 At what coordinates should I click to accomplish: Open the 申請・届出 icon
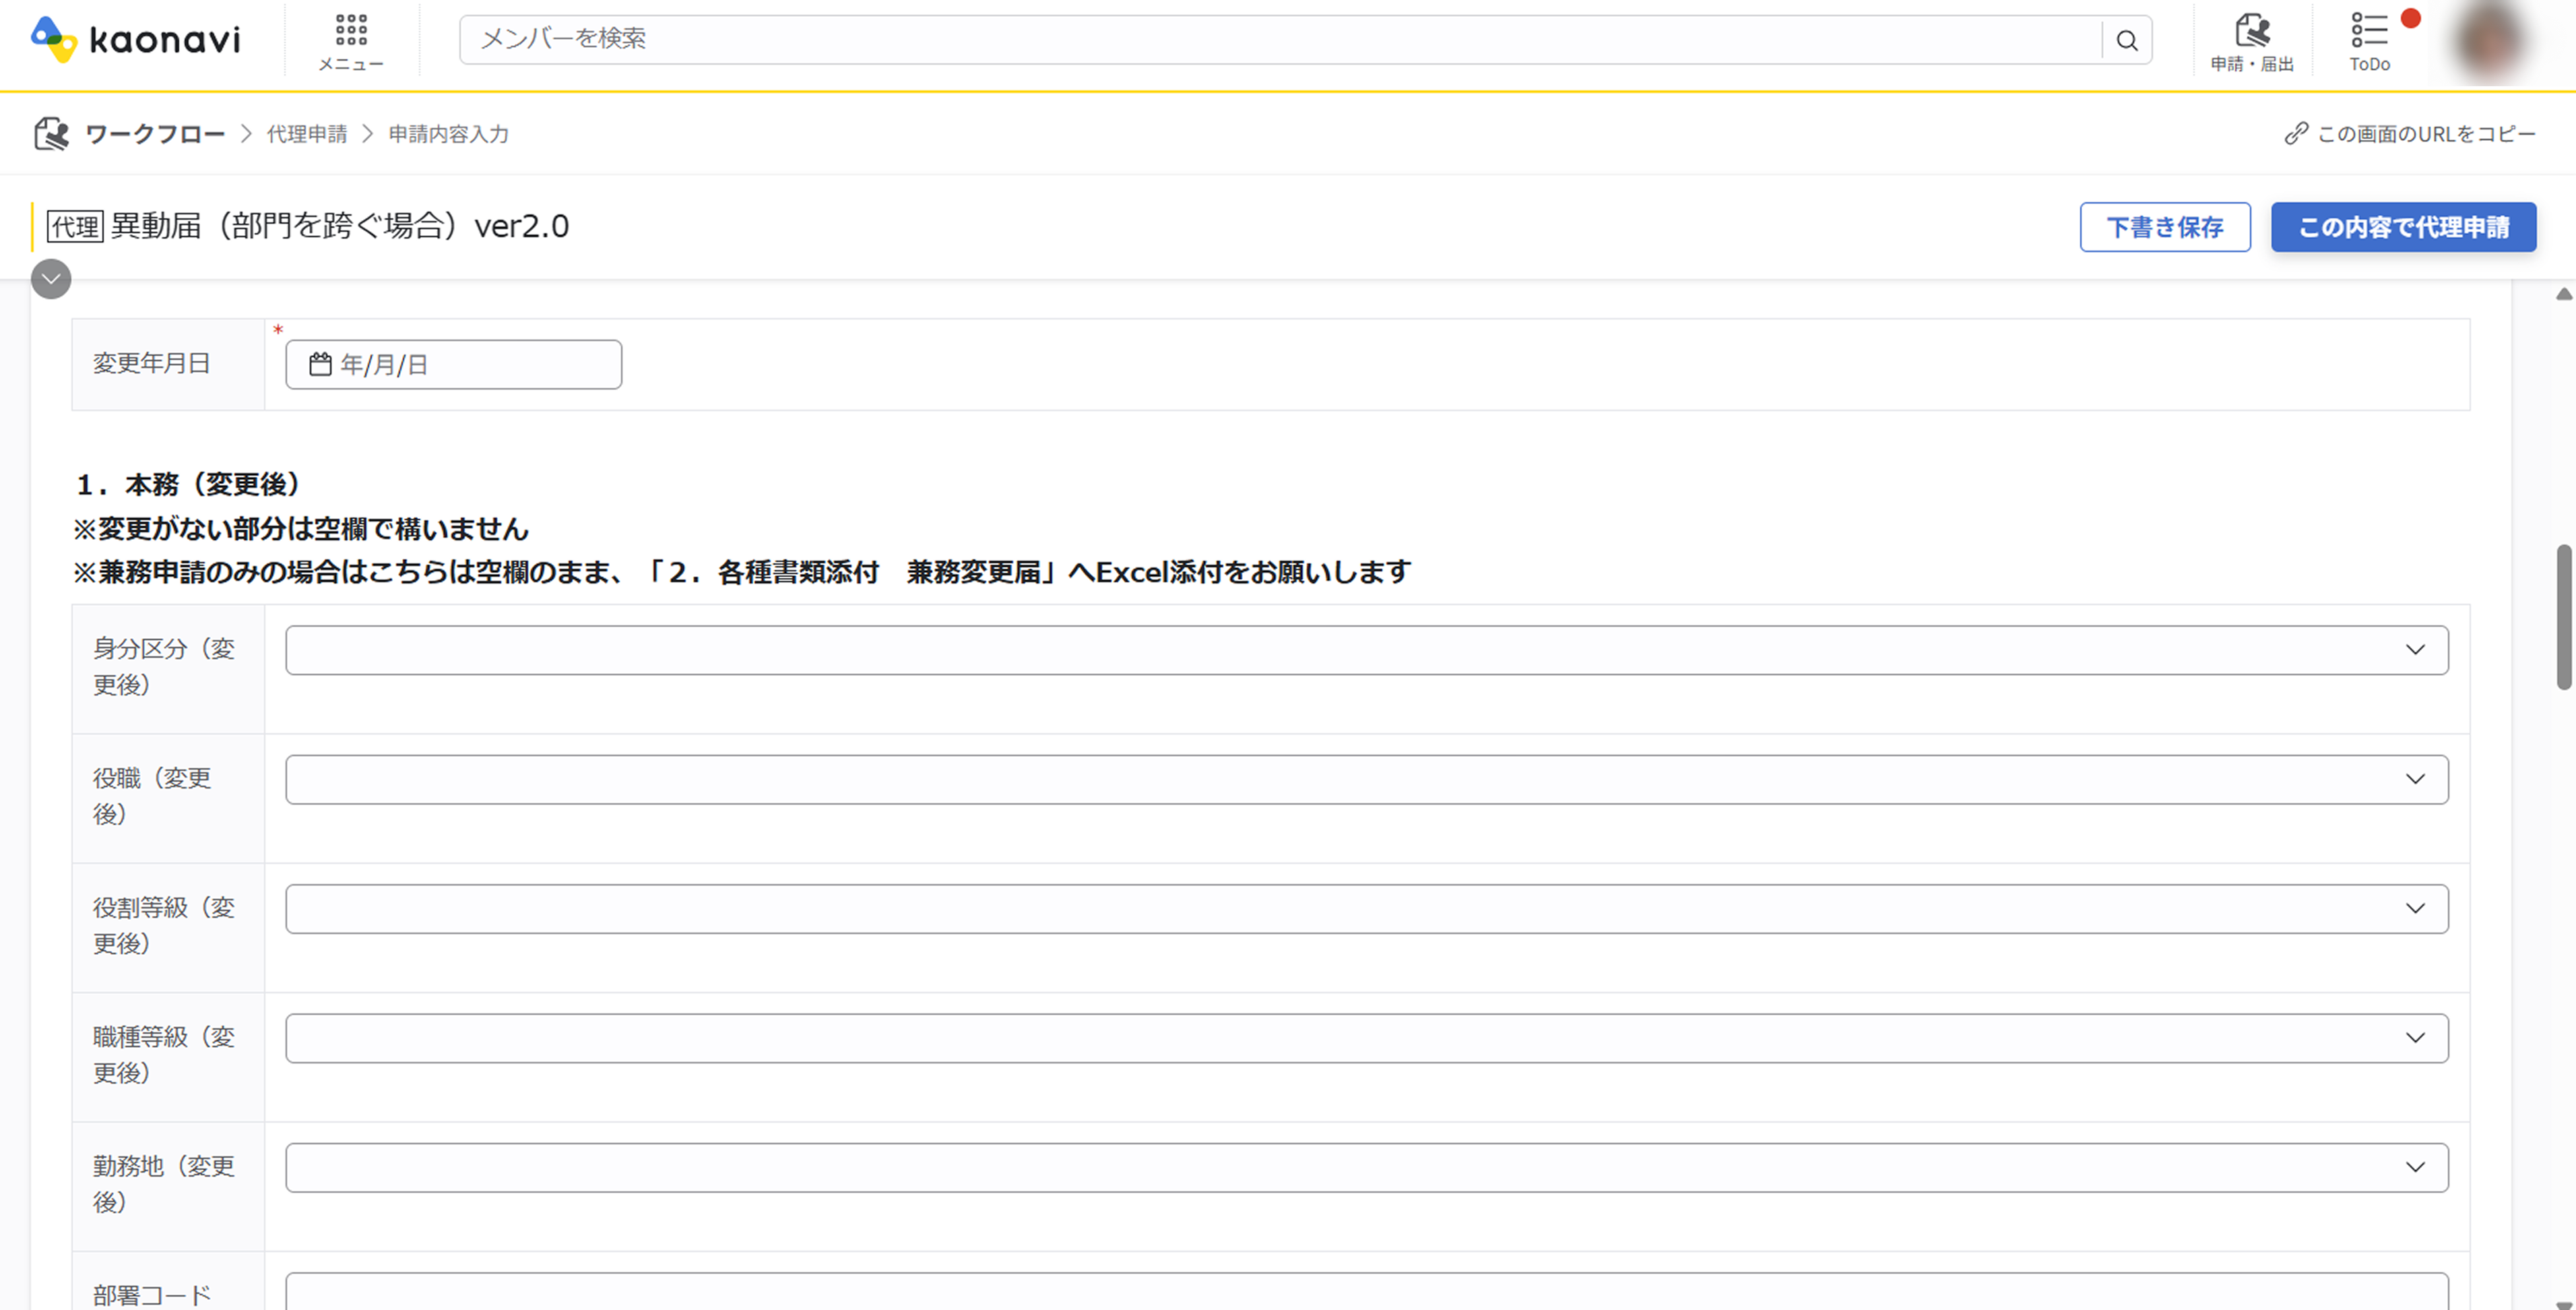pyautogui.click(x=2252, y=32)
